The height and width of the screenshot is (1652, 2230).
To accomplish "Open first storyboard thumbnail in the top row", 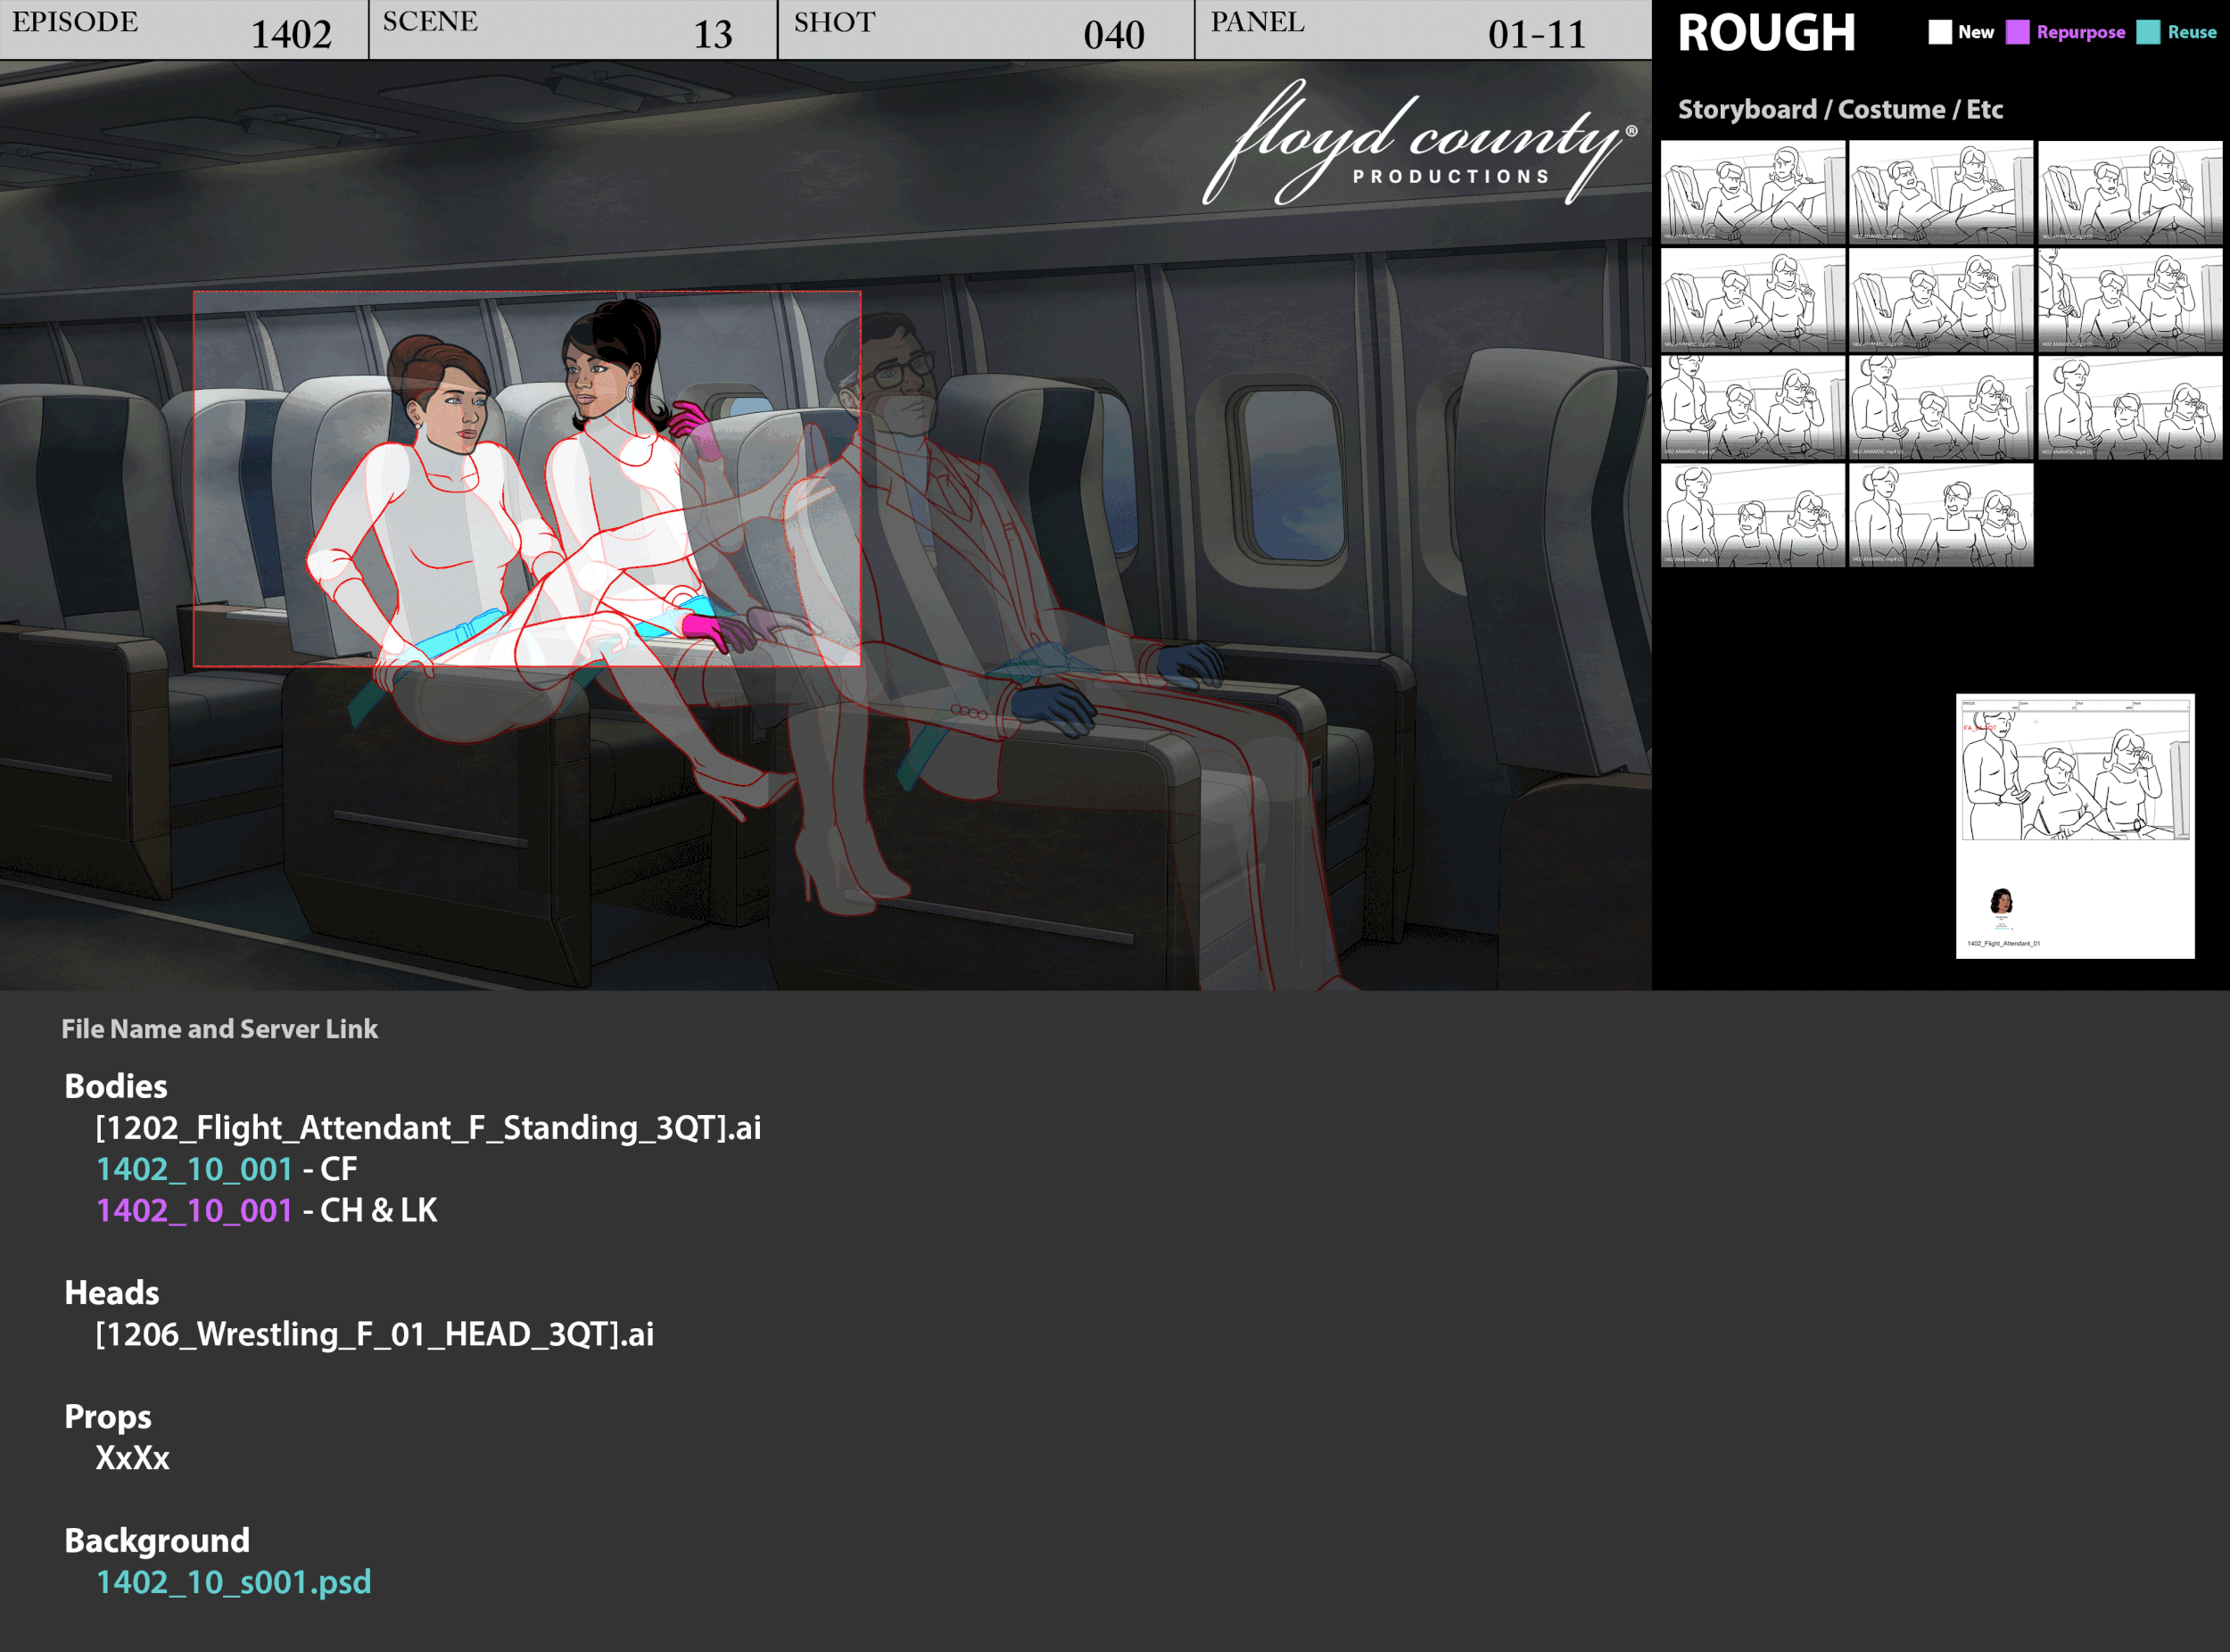I will (1753, 192).
